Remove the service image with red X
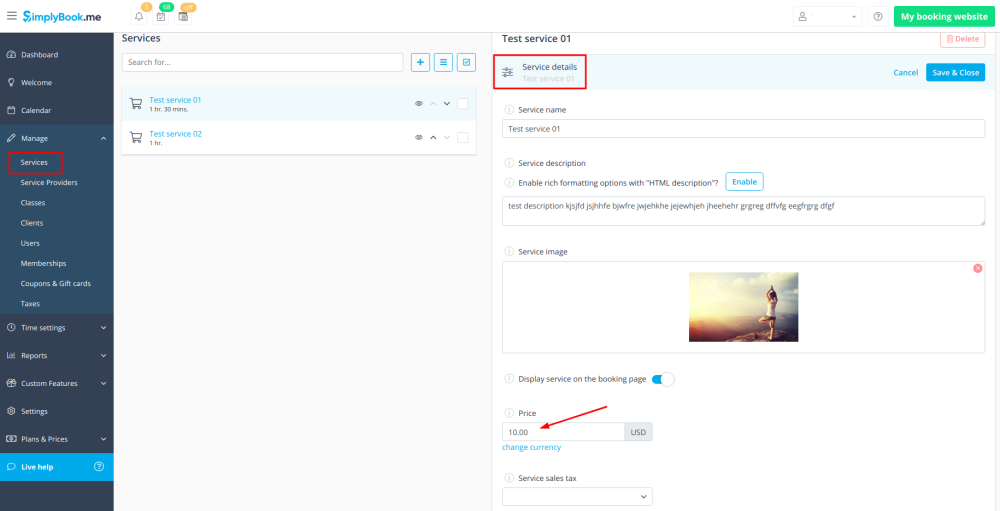1000x511 pixels. [x=977, y=268]
